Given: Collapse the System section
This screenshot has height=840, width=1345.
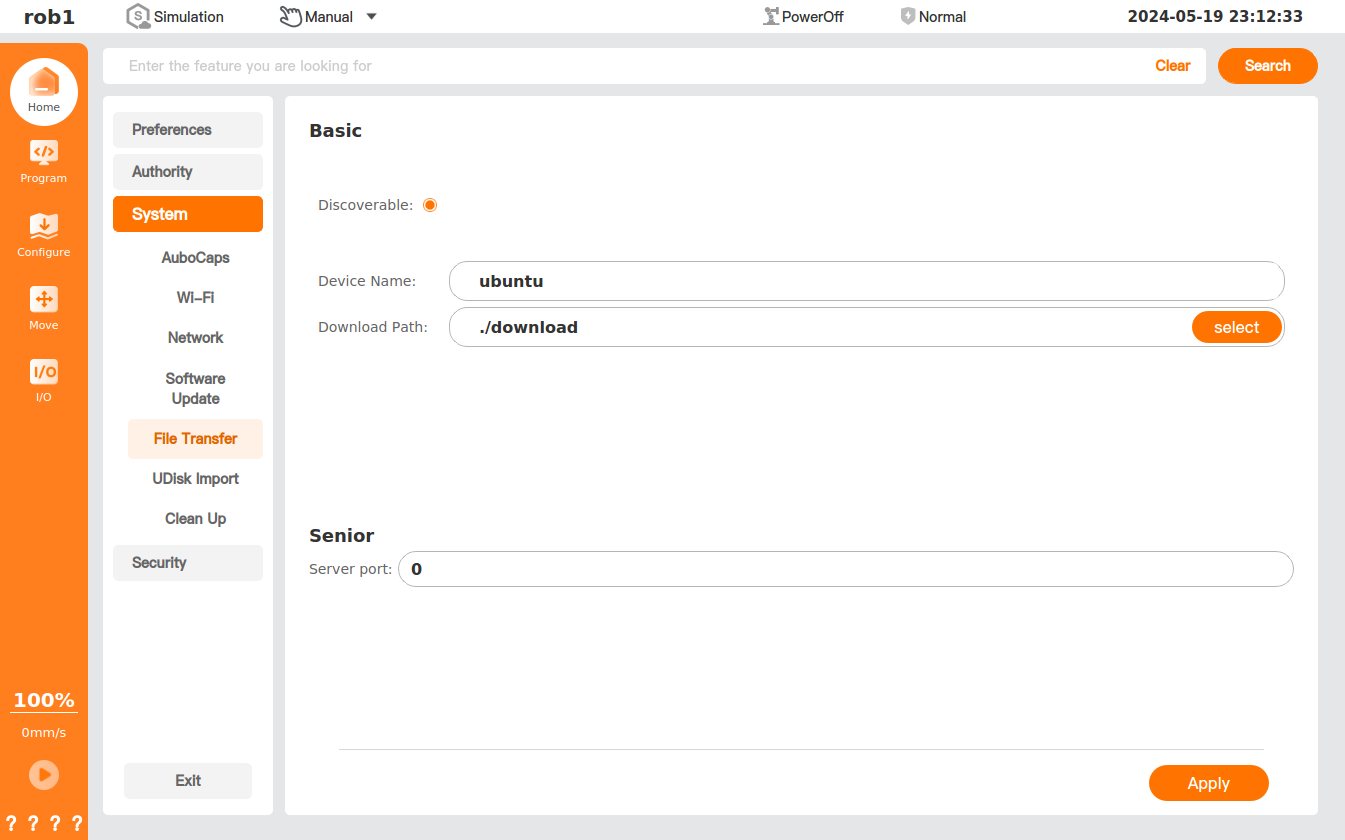Looking at the screenshot, I should (x=188, y=214).
